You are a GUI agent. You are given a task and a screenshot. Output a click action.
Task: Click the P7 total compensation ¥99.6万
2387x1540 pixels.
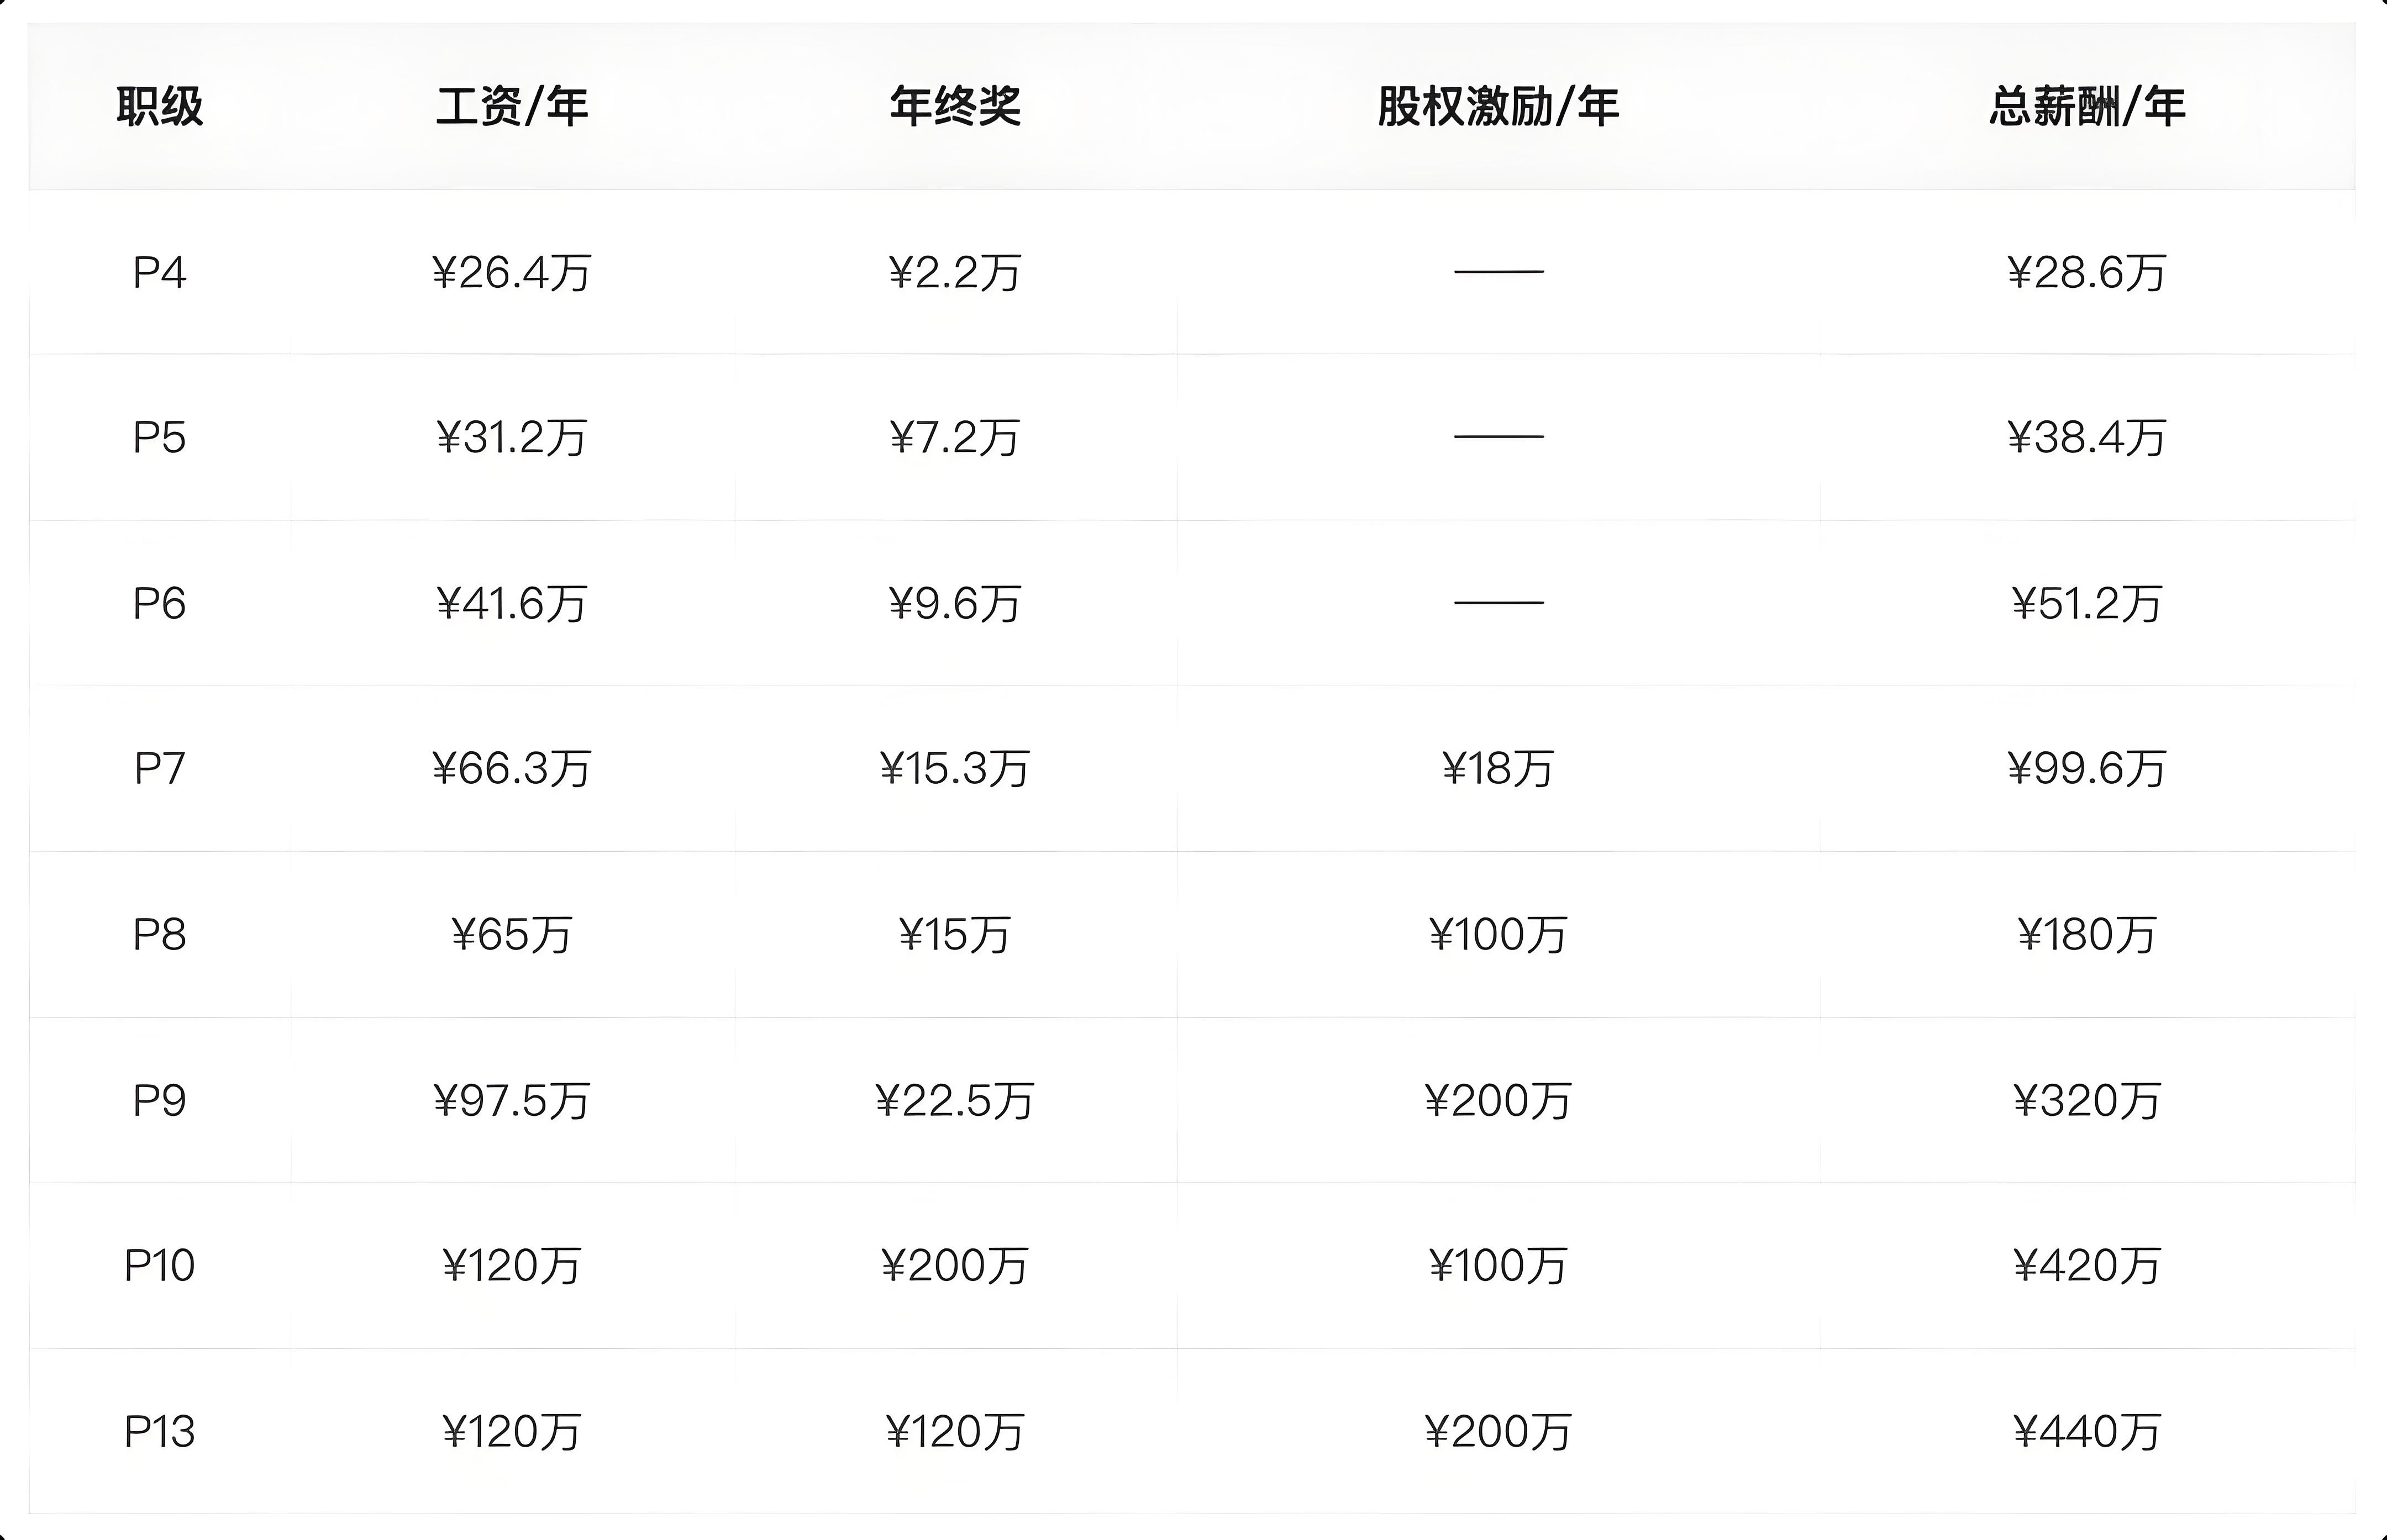click(2087, 769)
